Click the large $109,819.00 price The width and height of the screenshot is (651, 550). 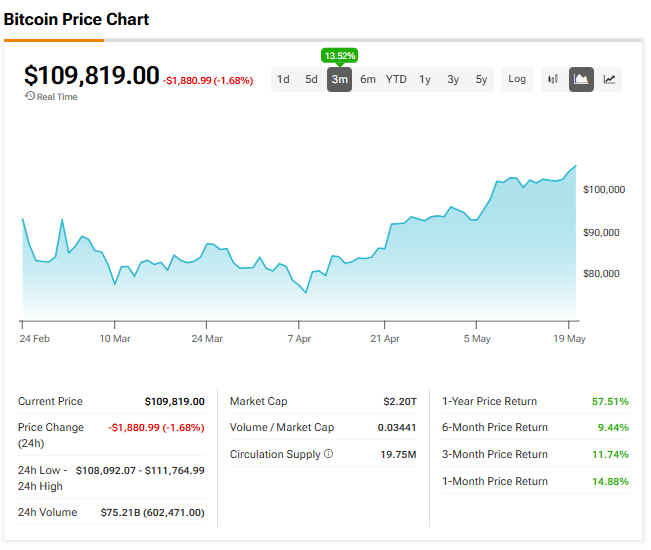(92, 76)
